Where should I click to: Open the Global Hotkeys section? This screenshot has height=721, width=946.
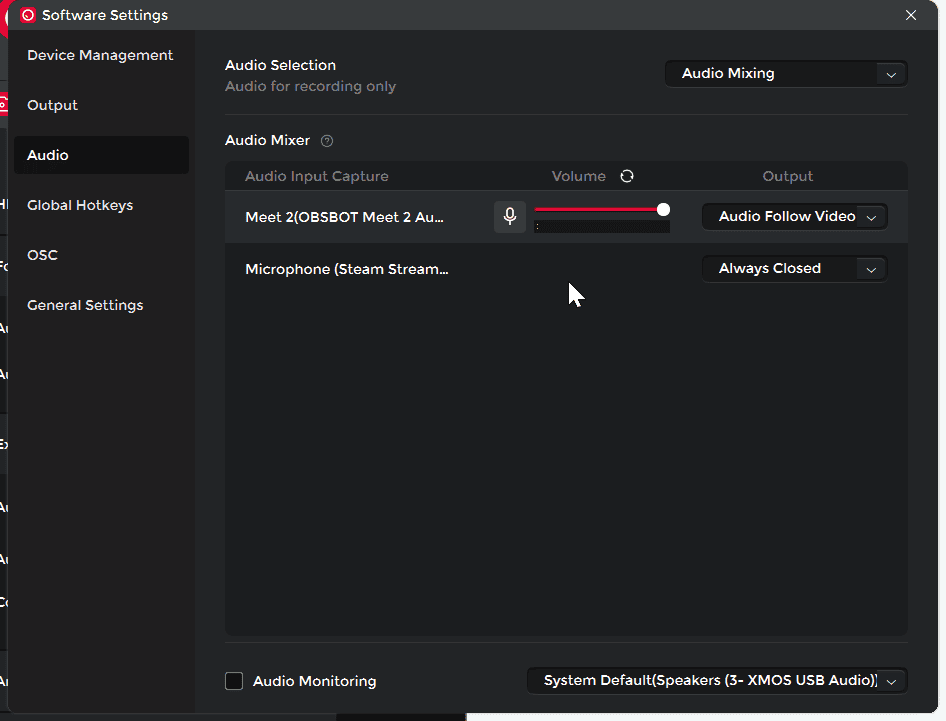[x=80, y=205]
